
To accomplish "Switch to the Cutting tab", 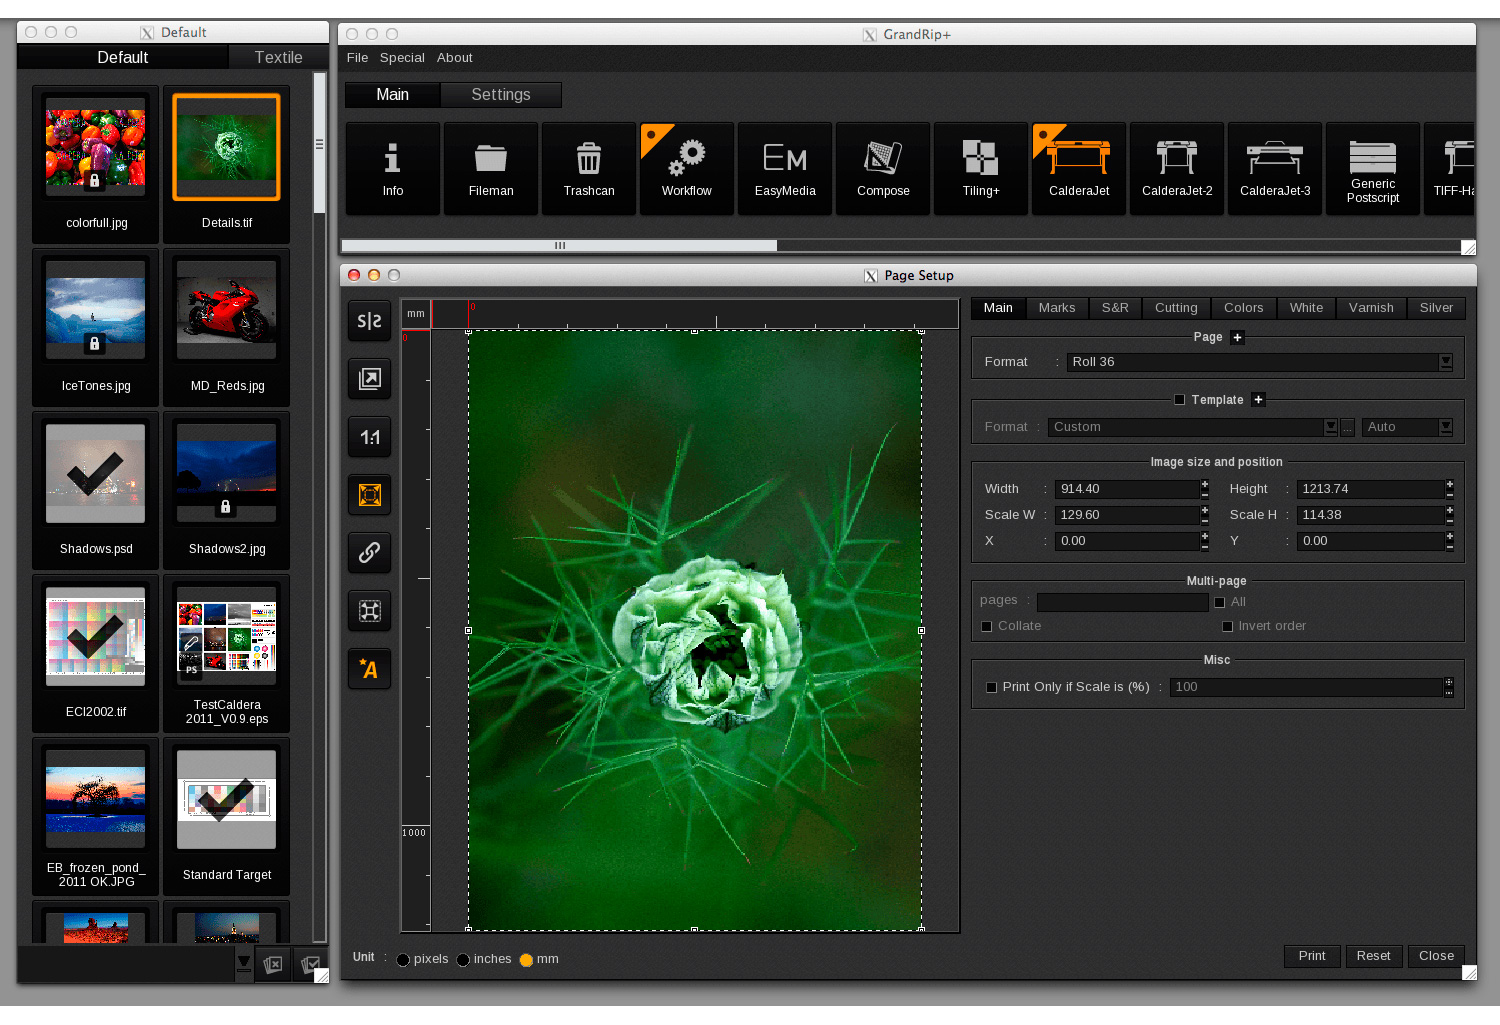I will (1176, 308).
